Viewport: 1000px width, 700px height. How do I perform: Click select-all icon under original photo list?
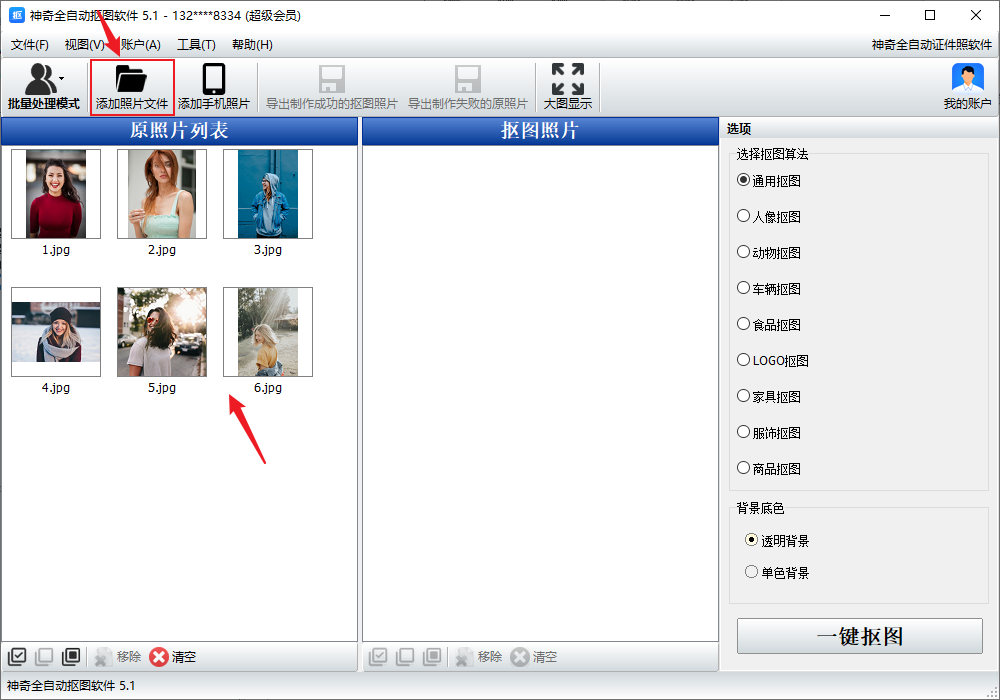coord(17,657)
